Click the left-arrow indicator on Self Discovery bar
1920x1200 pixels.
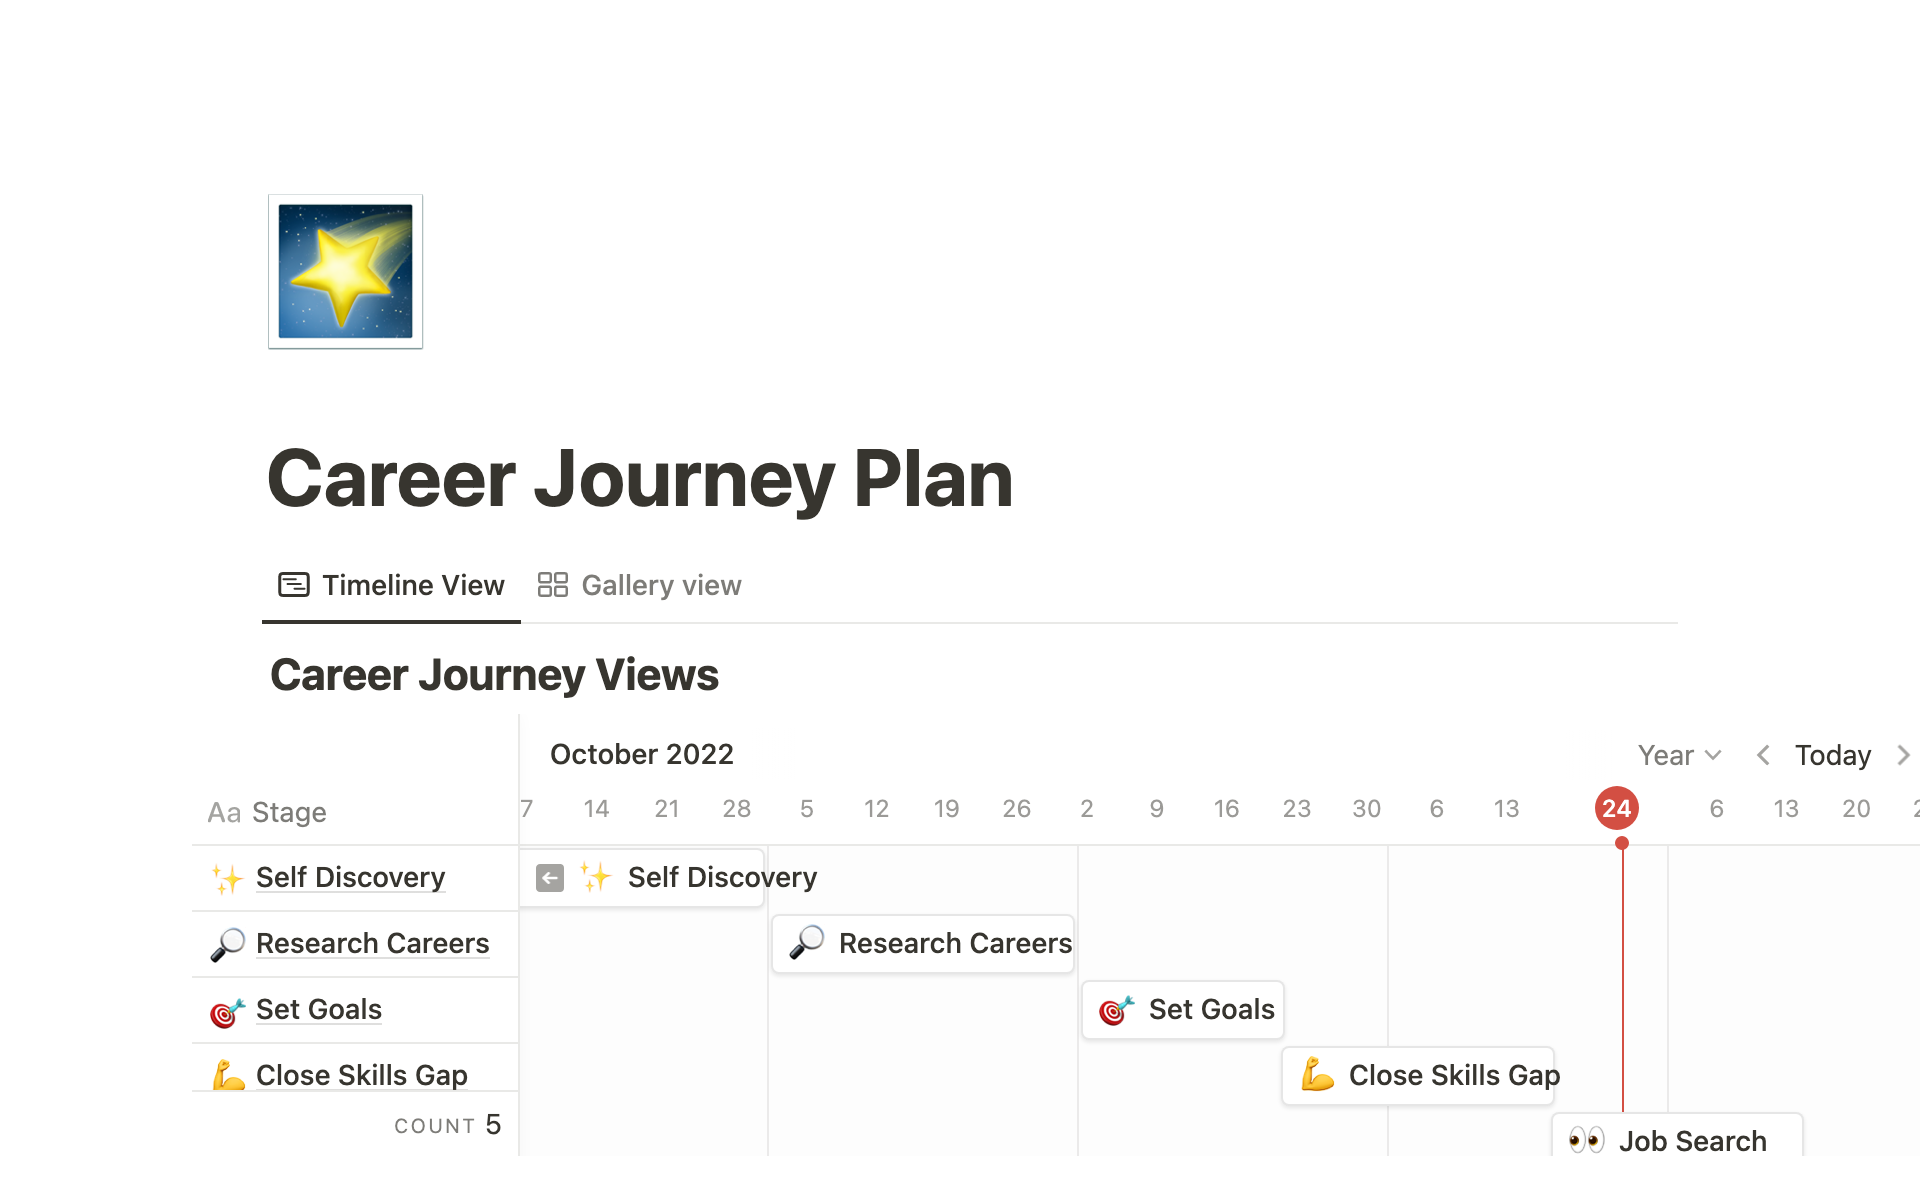point(549,878)
